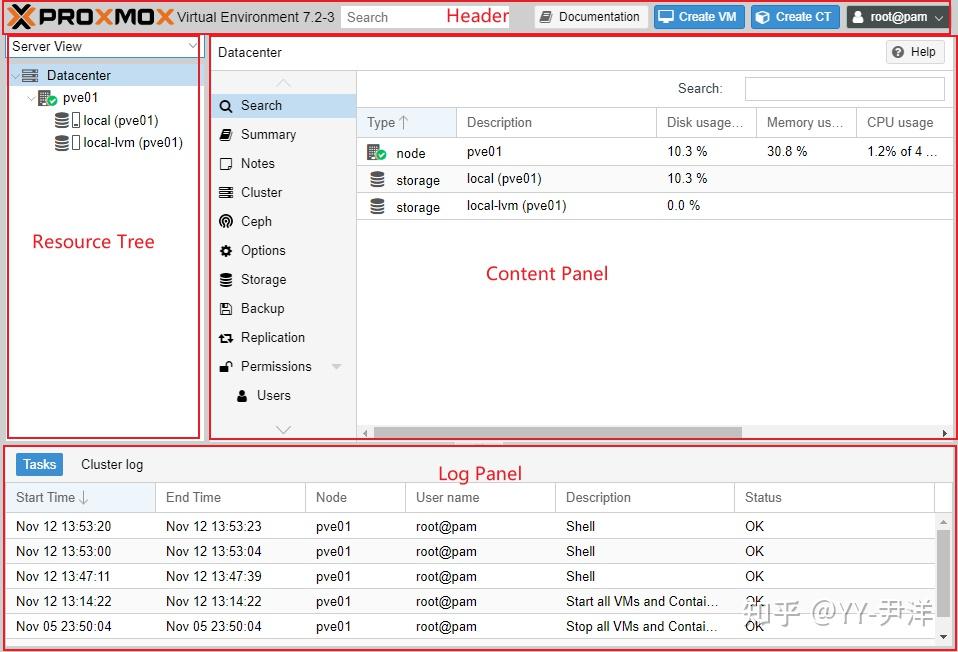Open the Summary panel for Datacenter
The height and width of the screenshot is (652, 958).
click(x=268, y=134)
